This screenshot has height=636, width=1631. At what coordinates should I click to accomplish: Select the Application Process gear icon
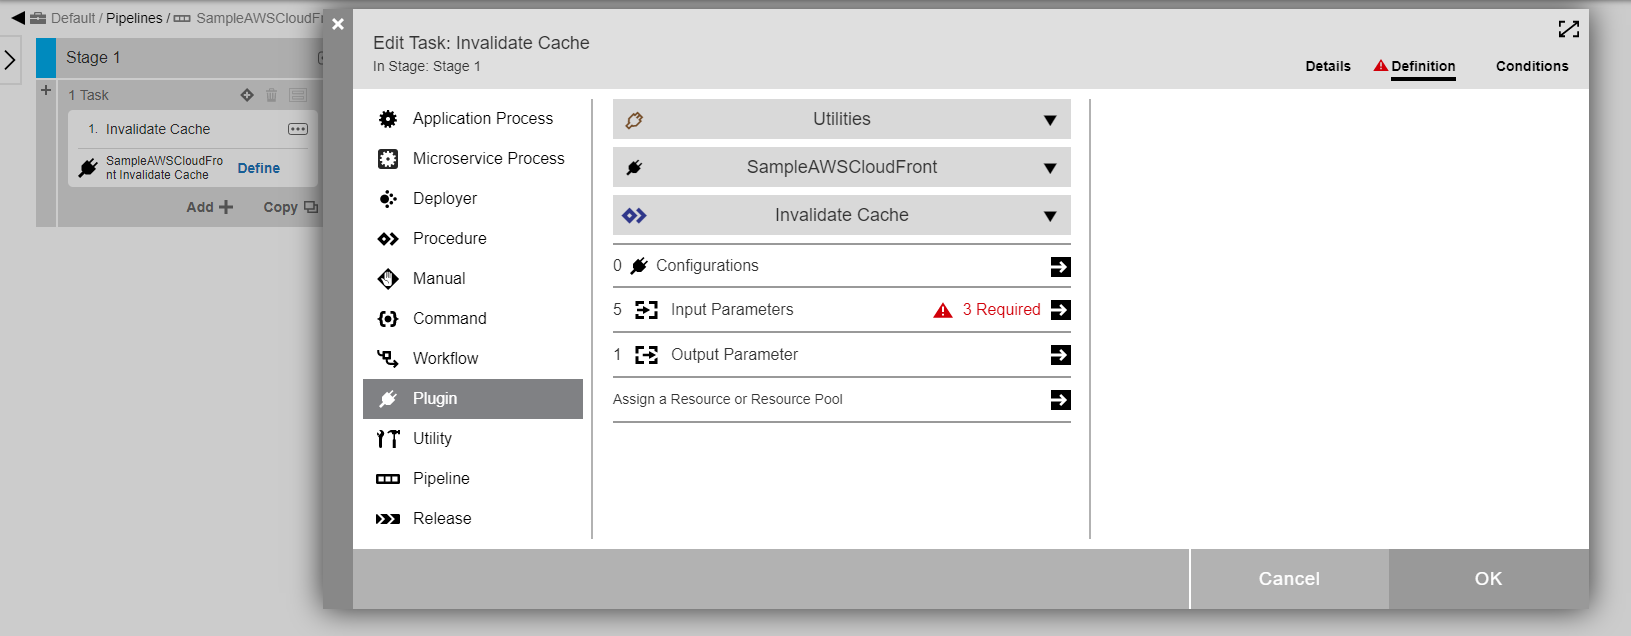(388, 119)
